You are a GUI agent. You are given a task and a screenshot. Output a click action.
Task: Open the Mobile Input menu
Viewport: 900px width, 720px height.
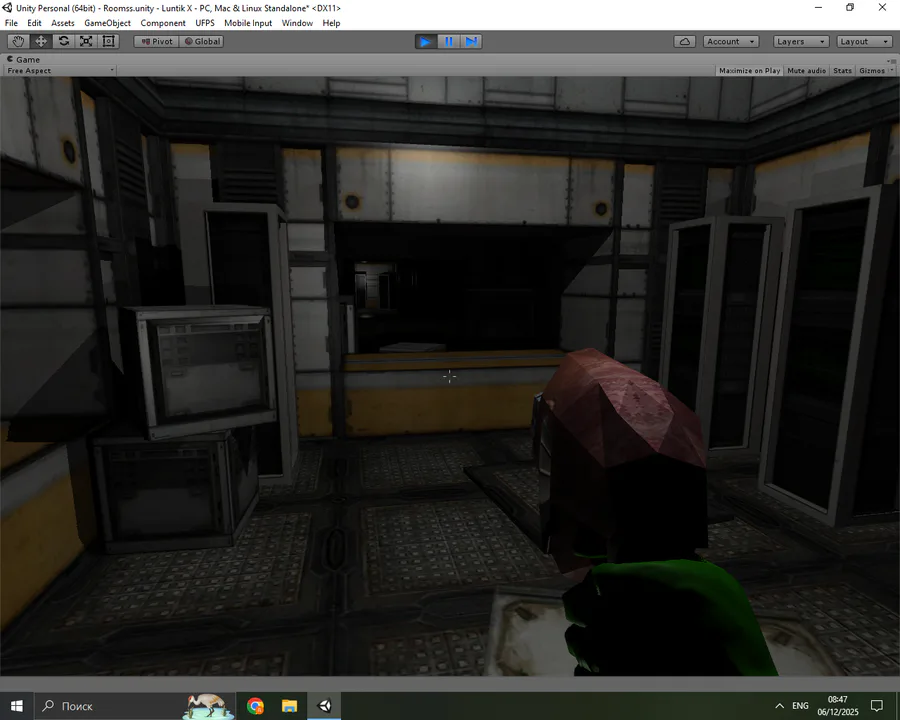tap(248, 23)
